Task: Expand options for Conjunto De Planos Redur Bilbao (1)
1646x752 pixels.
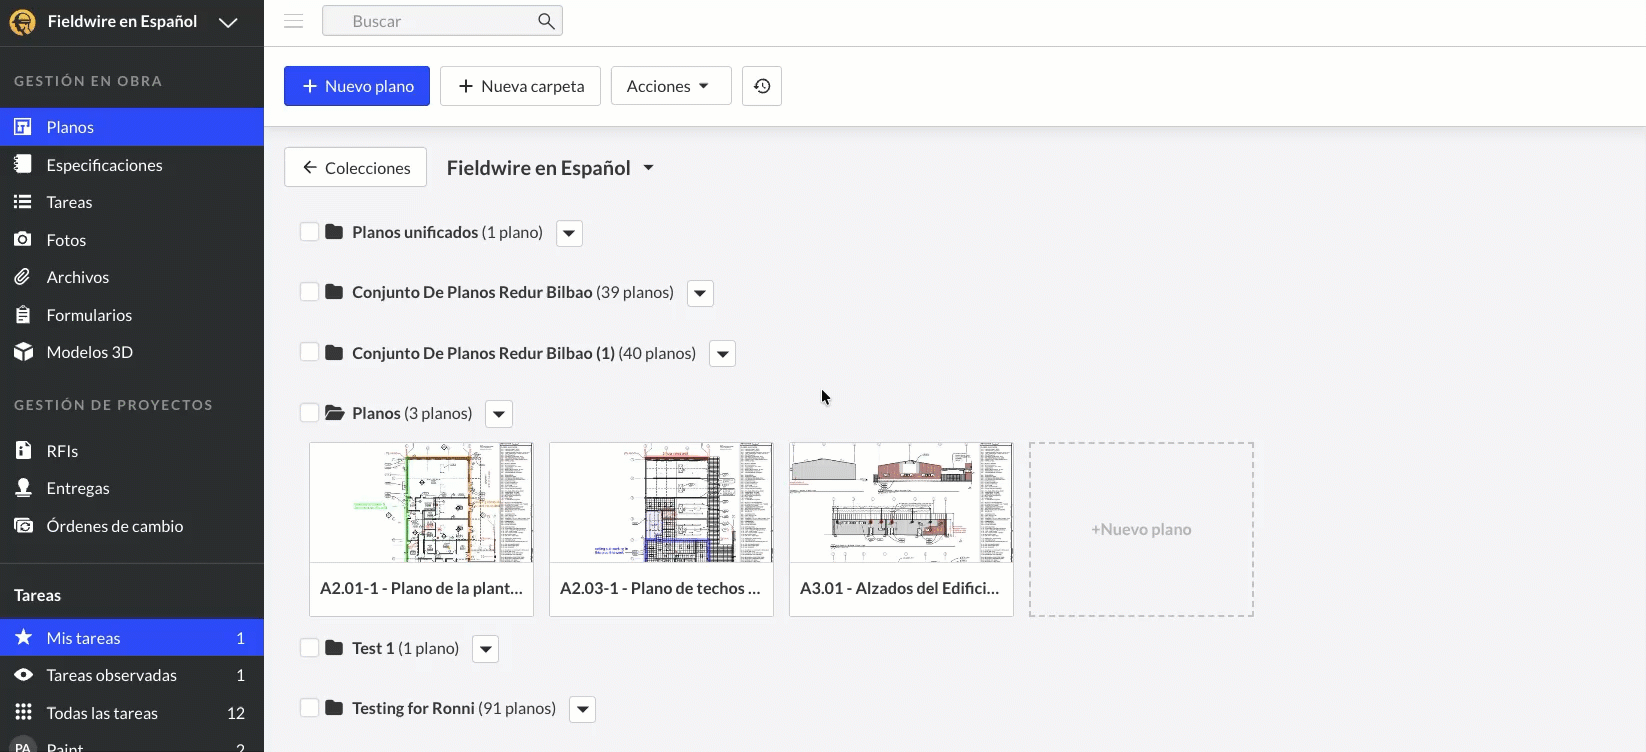Action: point(722,354)
